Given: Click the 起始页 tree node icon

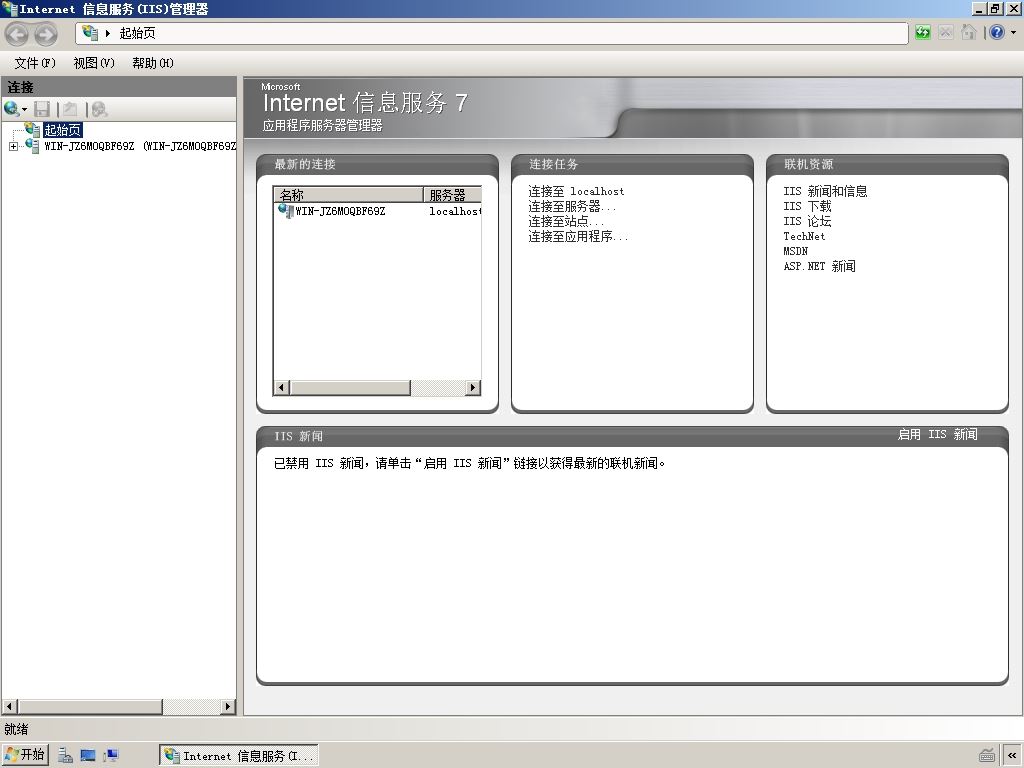Looking at the screenshot, I should tap(33, 129).
